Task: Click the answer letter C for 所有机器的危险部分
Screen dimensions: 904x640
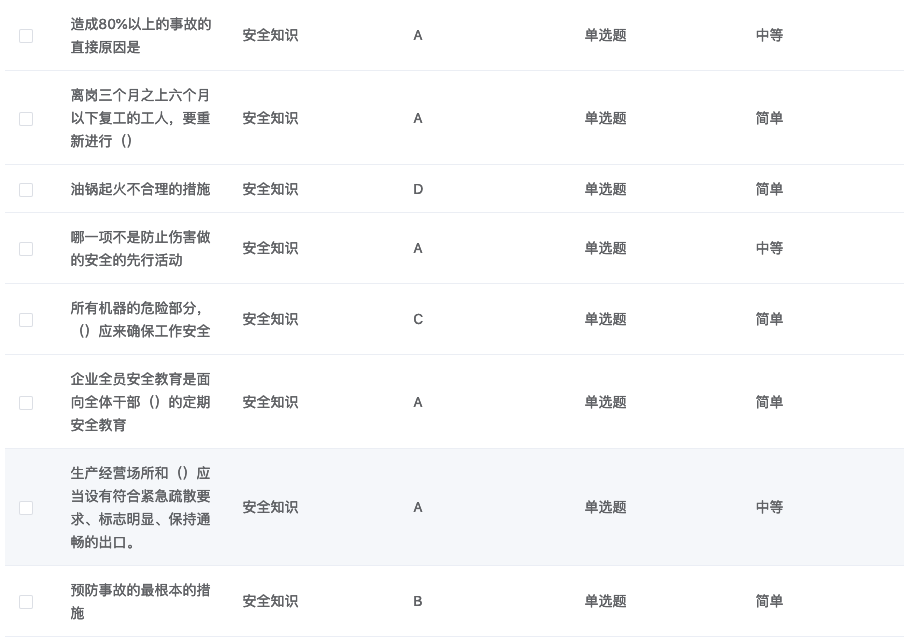Action: click(418, 319)
